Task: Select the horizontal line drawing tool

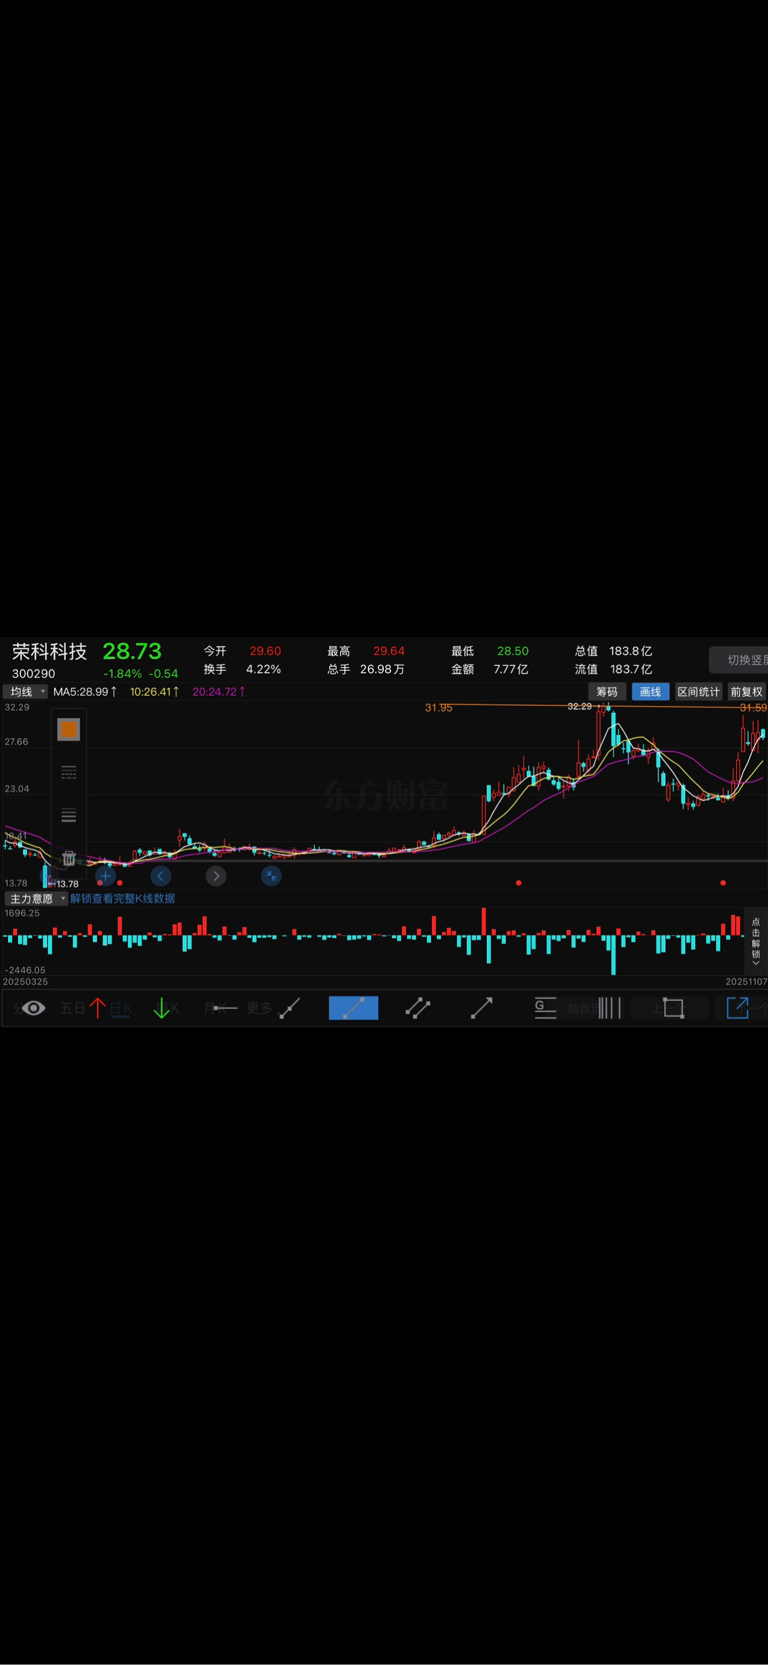Action: pyautogui.click(x=225, y=1008)
